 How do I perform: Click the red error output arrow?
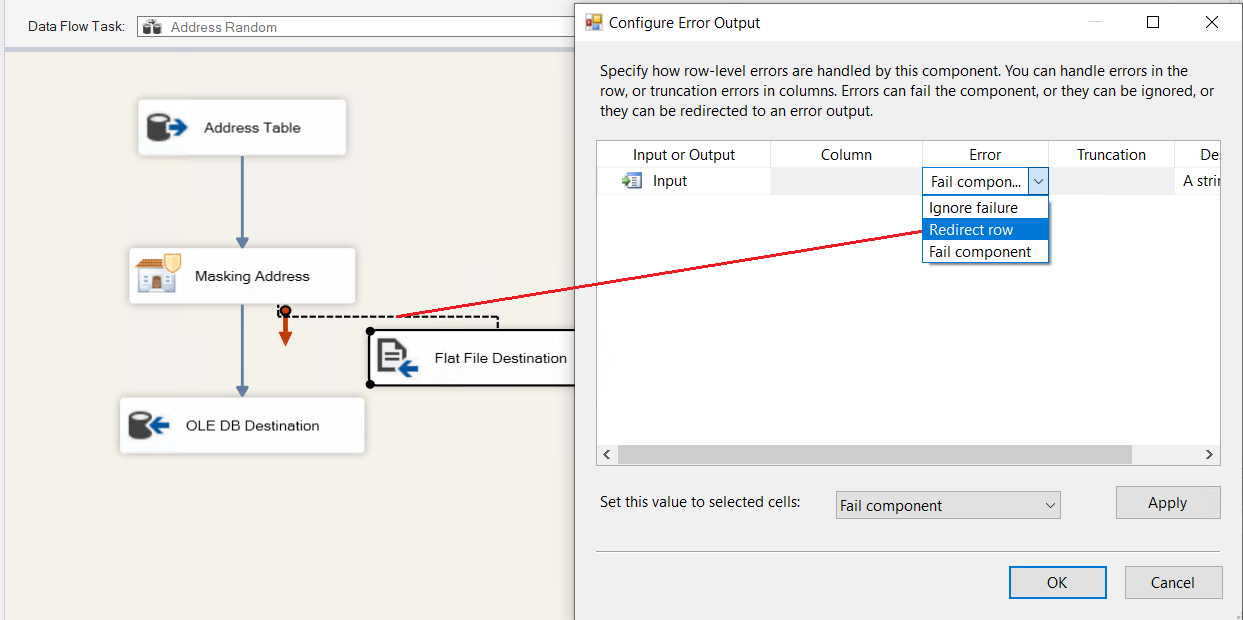[285, 331]
